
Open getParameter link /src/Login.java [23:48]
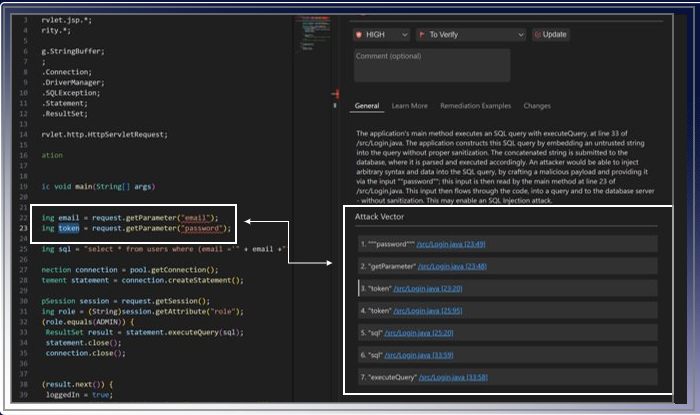pos(452,266)
